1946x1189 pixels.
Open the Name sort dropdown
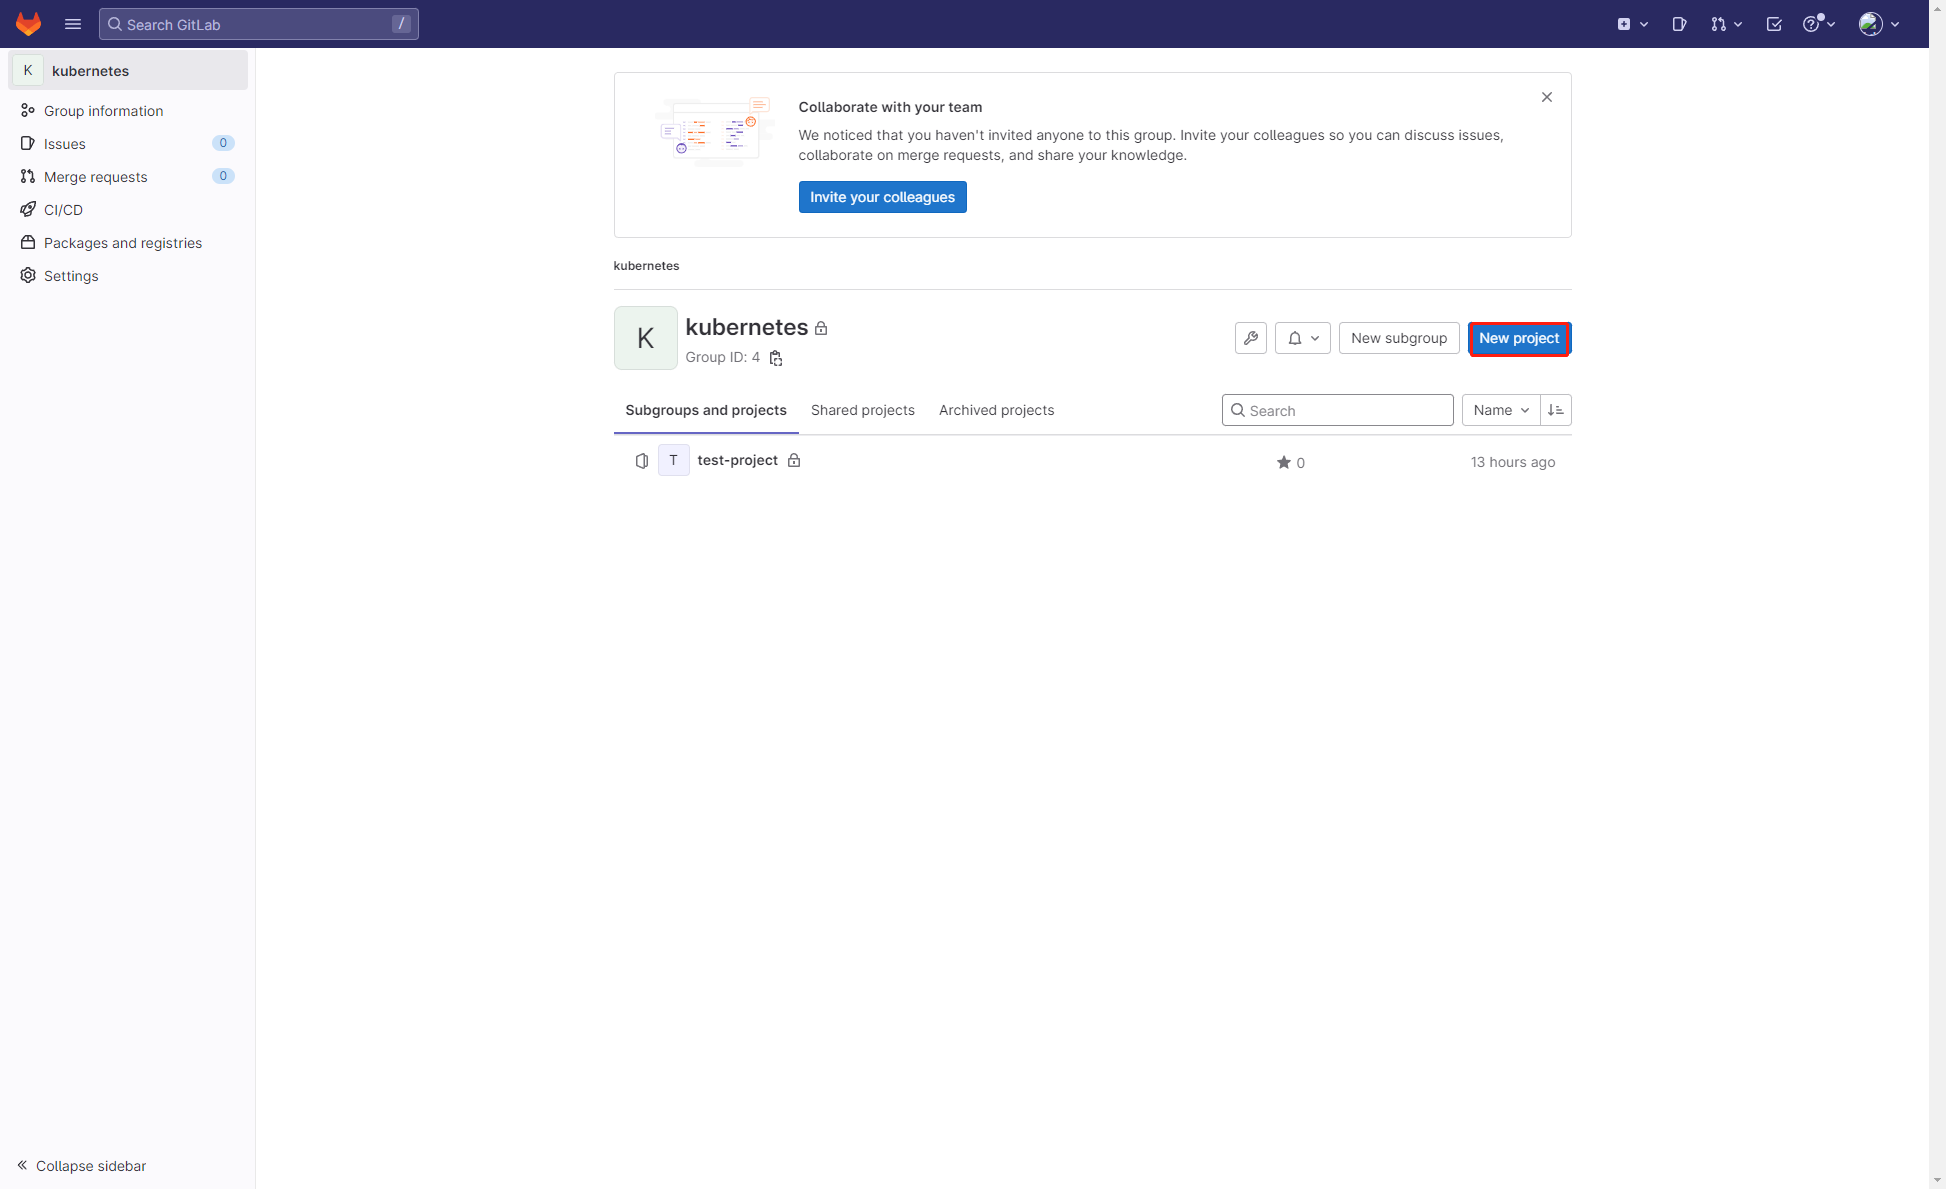click(1500, 410)
